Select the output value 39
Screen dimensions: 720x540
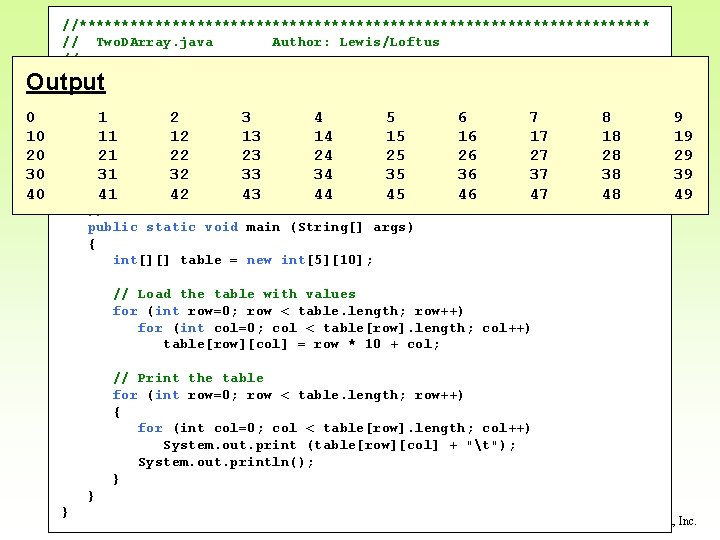[683, 174]
